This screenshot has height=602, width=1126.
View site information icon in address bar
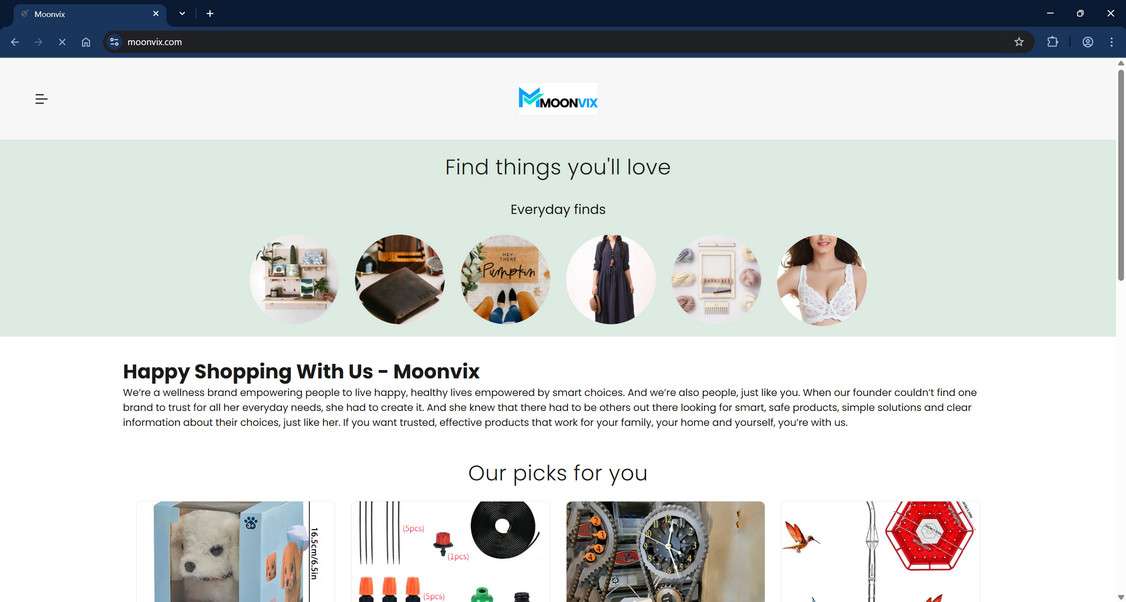pyautogui.click(x=114, y=42)
